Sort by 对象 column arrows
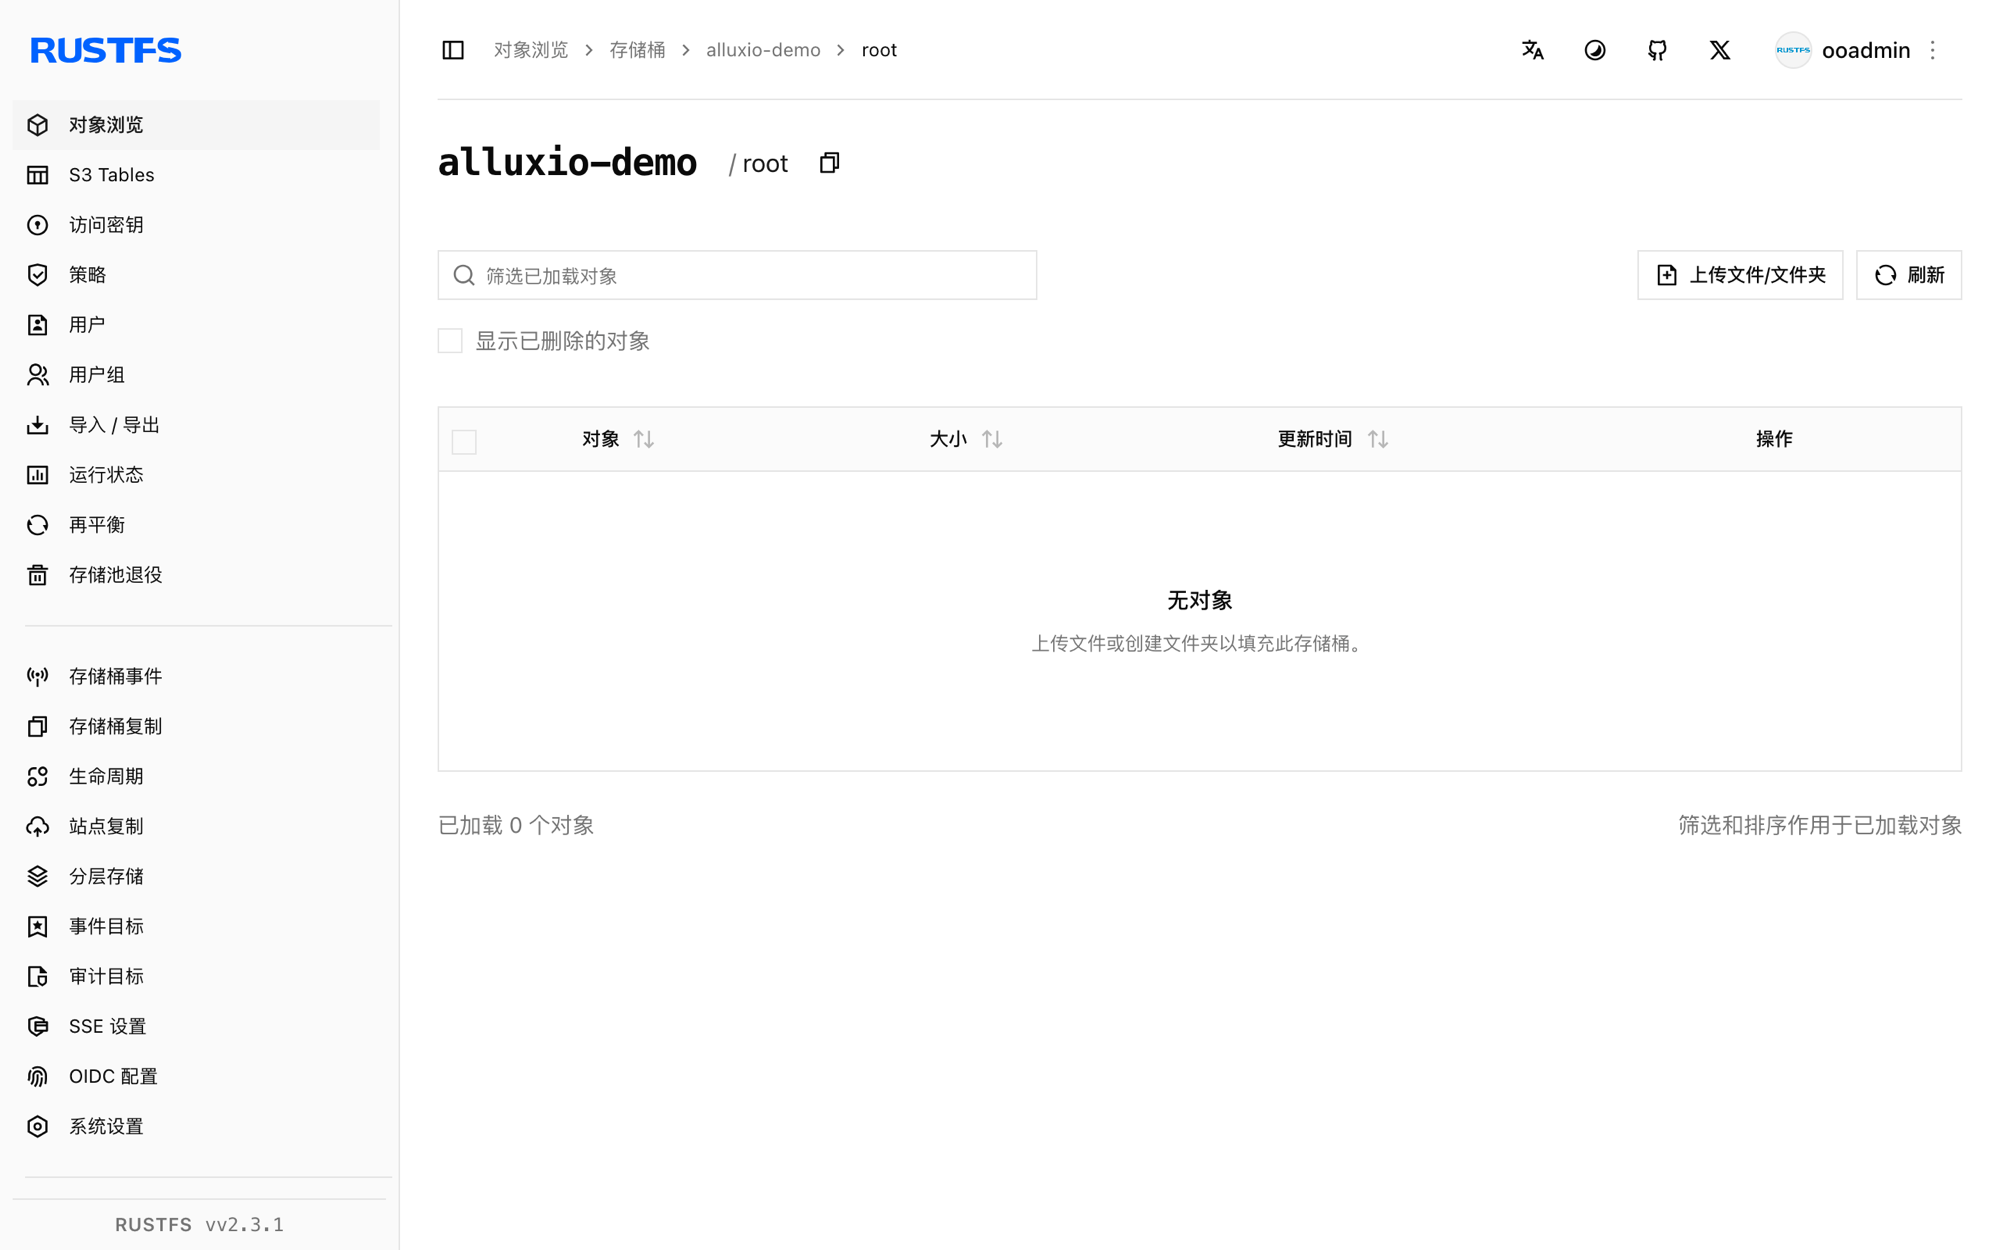The height and width of the screenshot is (1250, 2000). pos(644,439)
